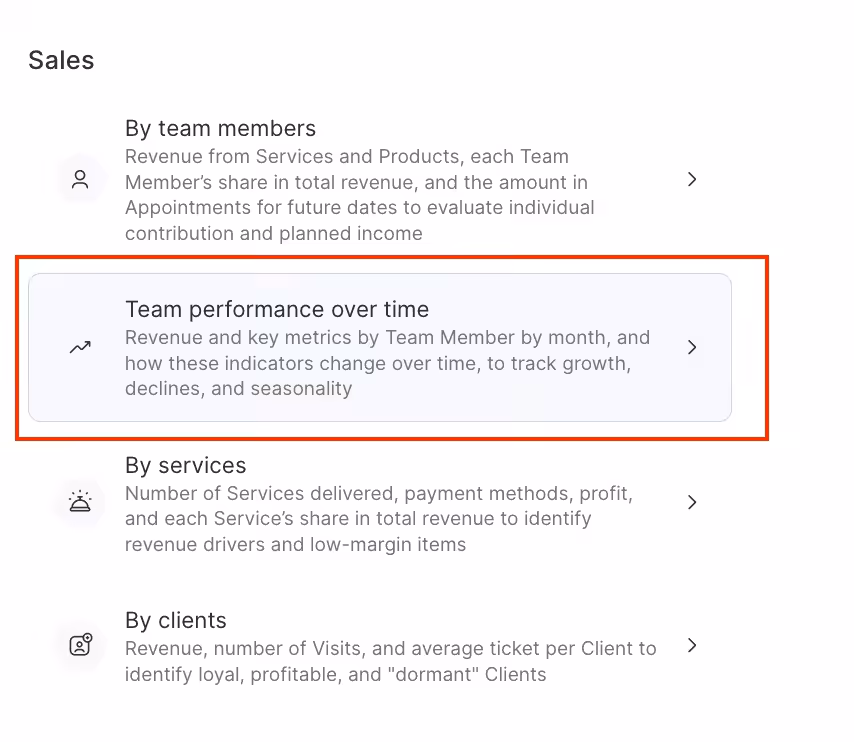Click the right chevron next to By clients
The width and height of the screenshot is (854, 742).
pyautogui.click(x=692, y=645)
